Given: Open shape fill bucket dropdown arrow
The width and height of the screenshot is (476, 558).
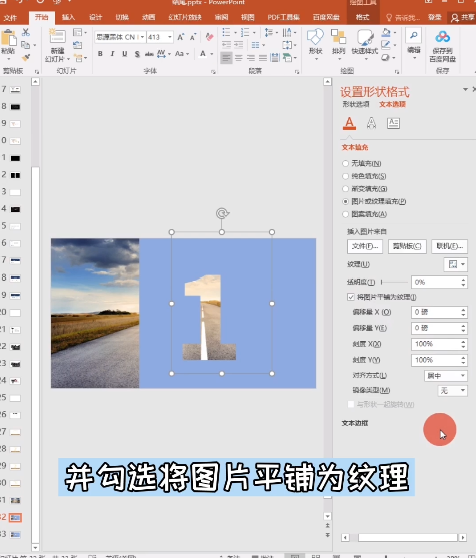Looking at the screenshot, I should (395, 32).
